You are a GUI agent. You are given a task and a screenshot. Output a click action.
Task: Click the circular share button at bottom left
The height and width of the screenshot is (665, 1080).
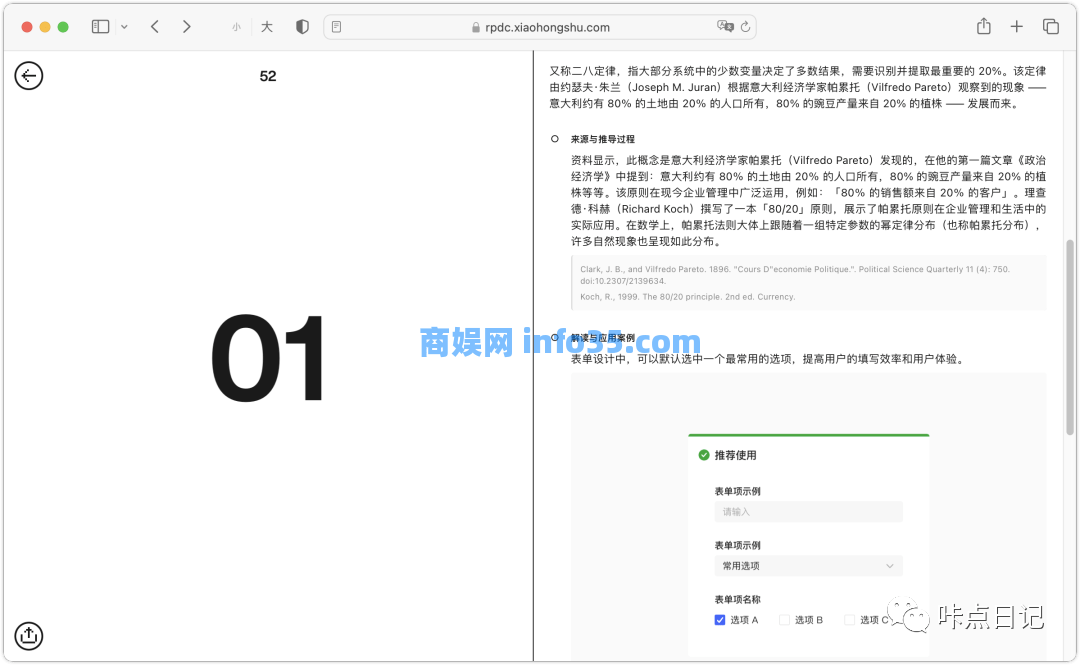tap(29, 635)
